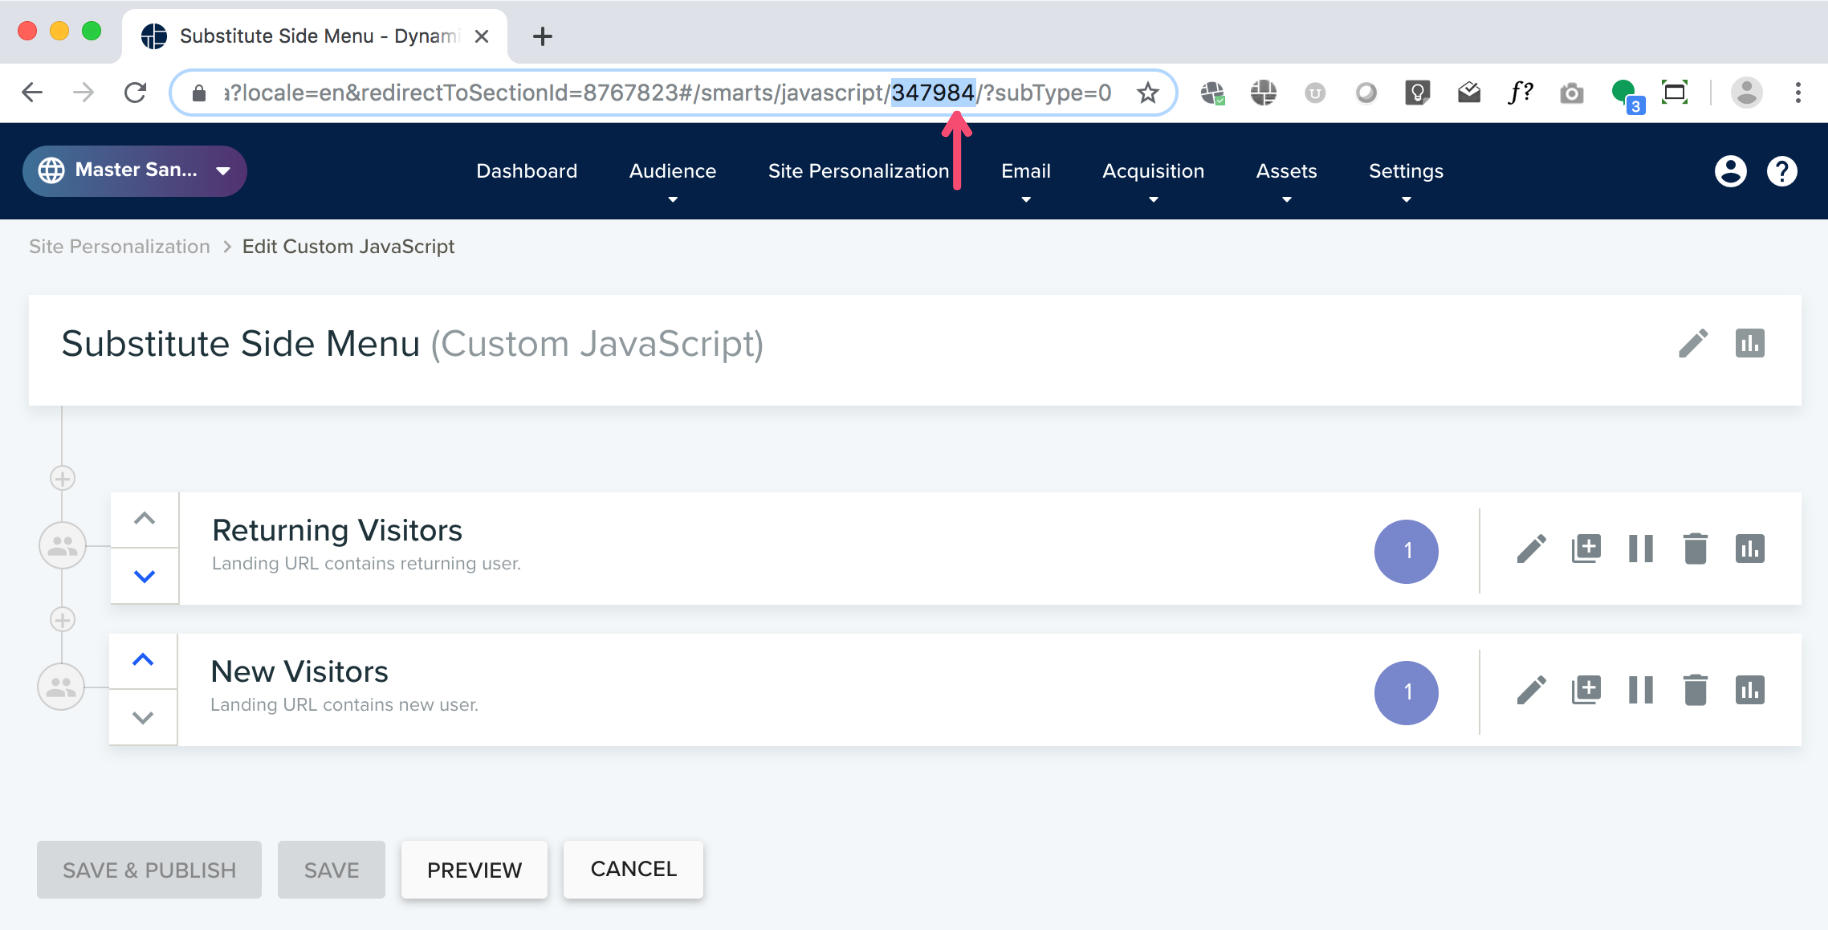Bookmark the page with the star icon
This screenshot has width=1828, height=930.
click(x=1148, y=92)
